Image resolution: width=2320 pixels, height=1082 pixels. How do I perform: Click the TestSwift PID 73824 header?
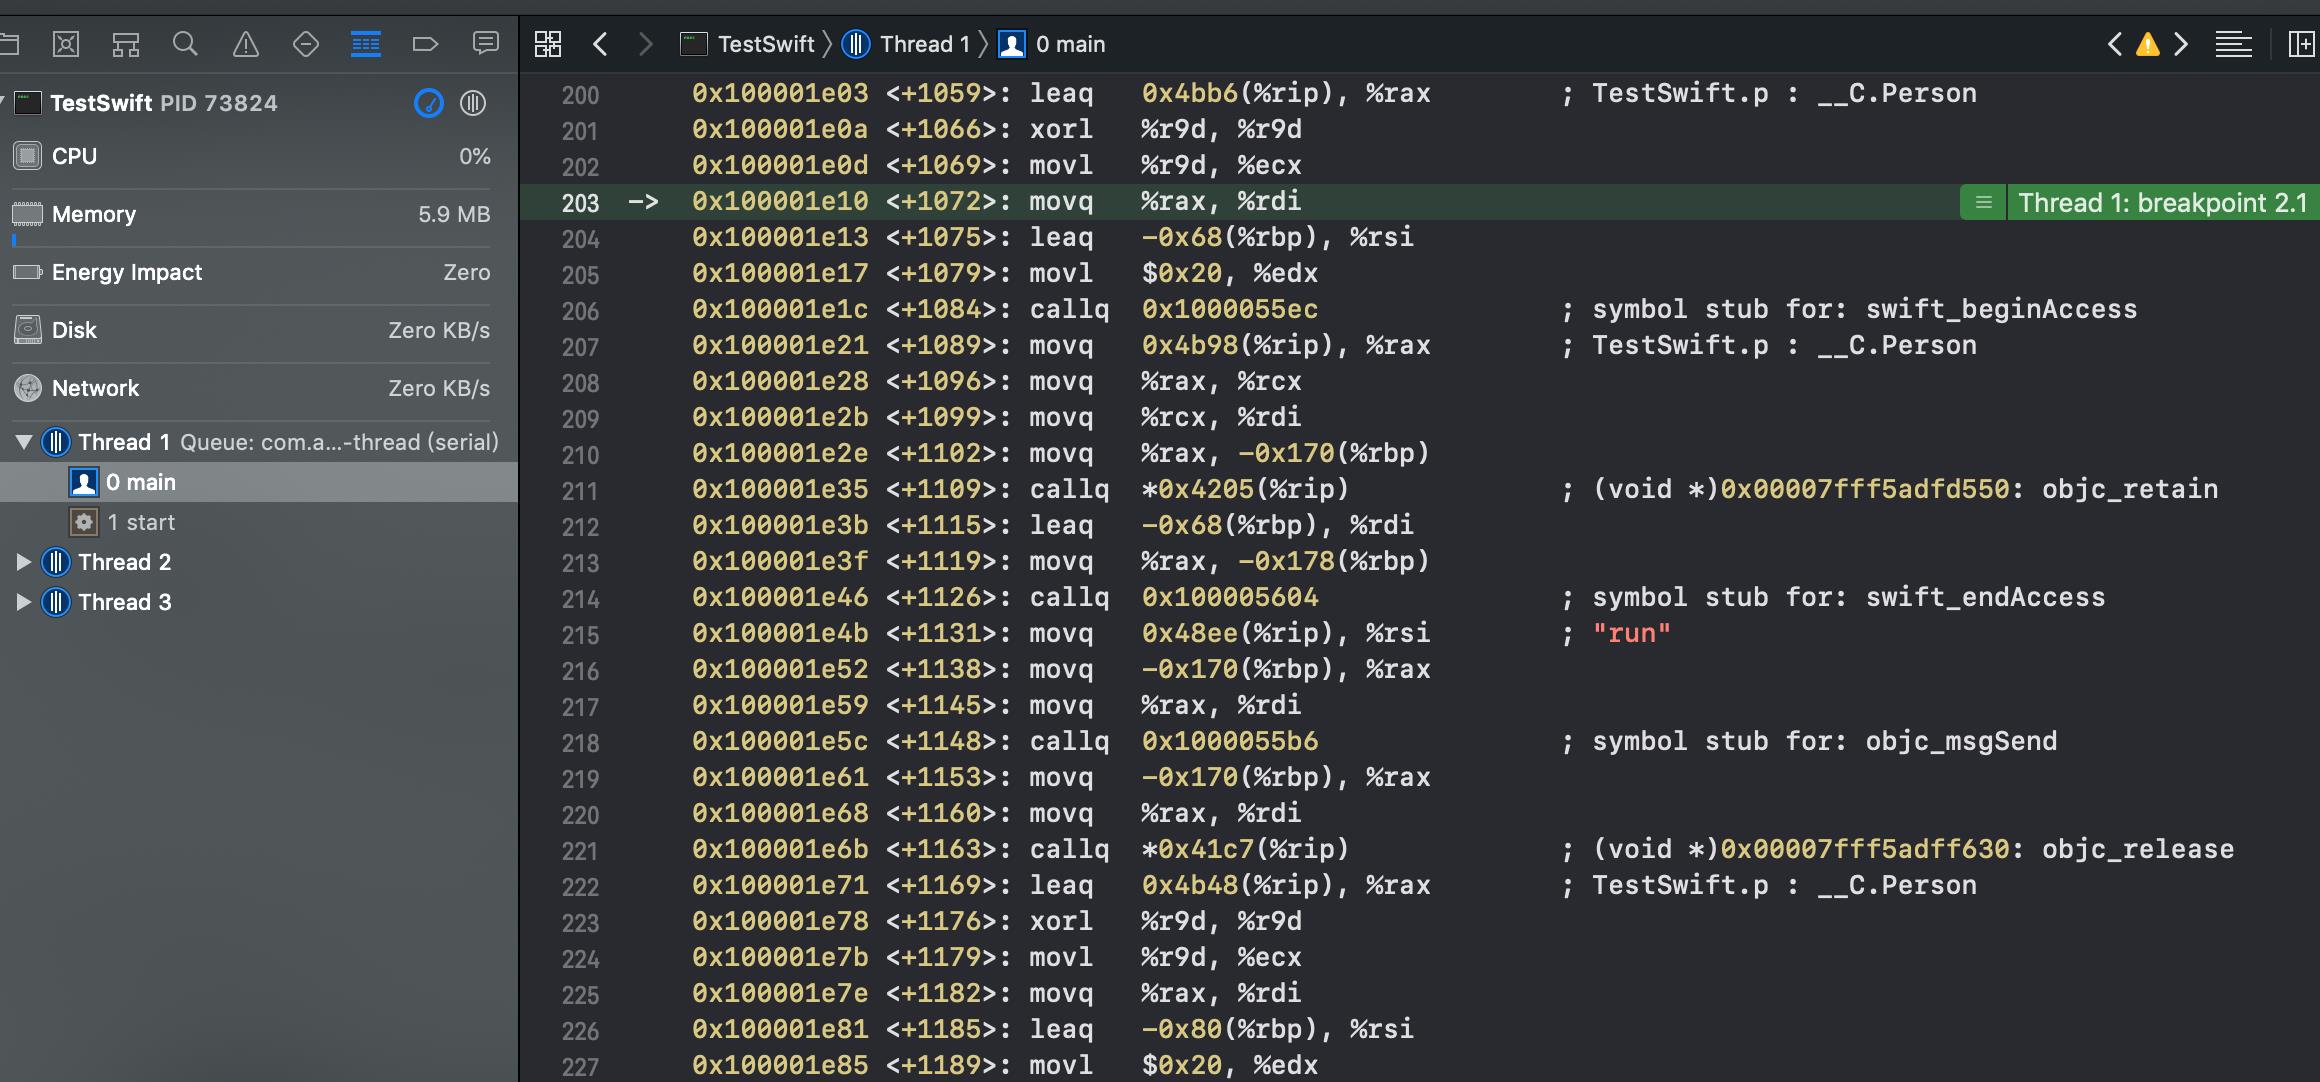coord(164,103)
